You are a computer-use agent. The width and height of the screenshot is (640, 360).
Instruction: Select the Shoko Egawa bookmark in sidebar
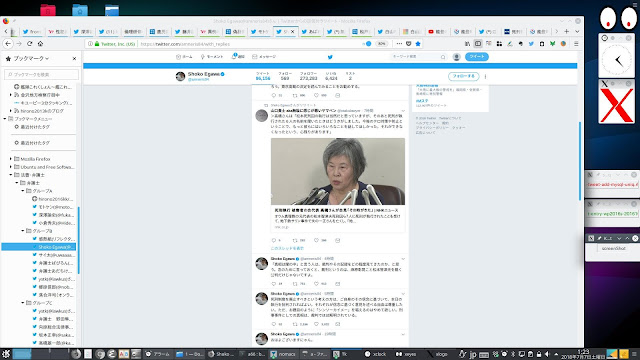(x=39, y=247)
